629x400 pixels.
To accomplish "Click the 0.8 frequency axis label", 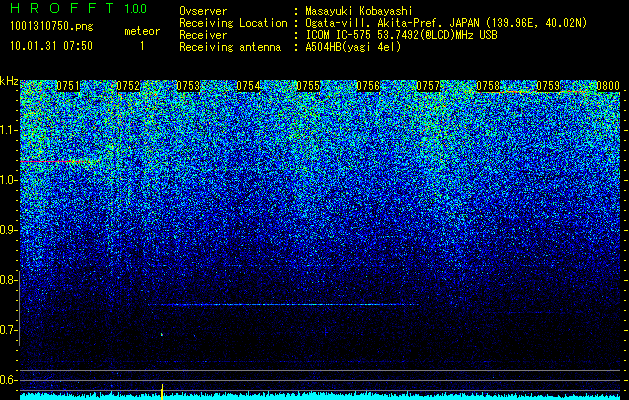I will pos(8,280).
